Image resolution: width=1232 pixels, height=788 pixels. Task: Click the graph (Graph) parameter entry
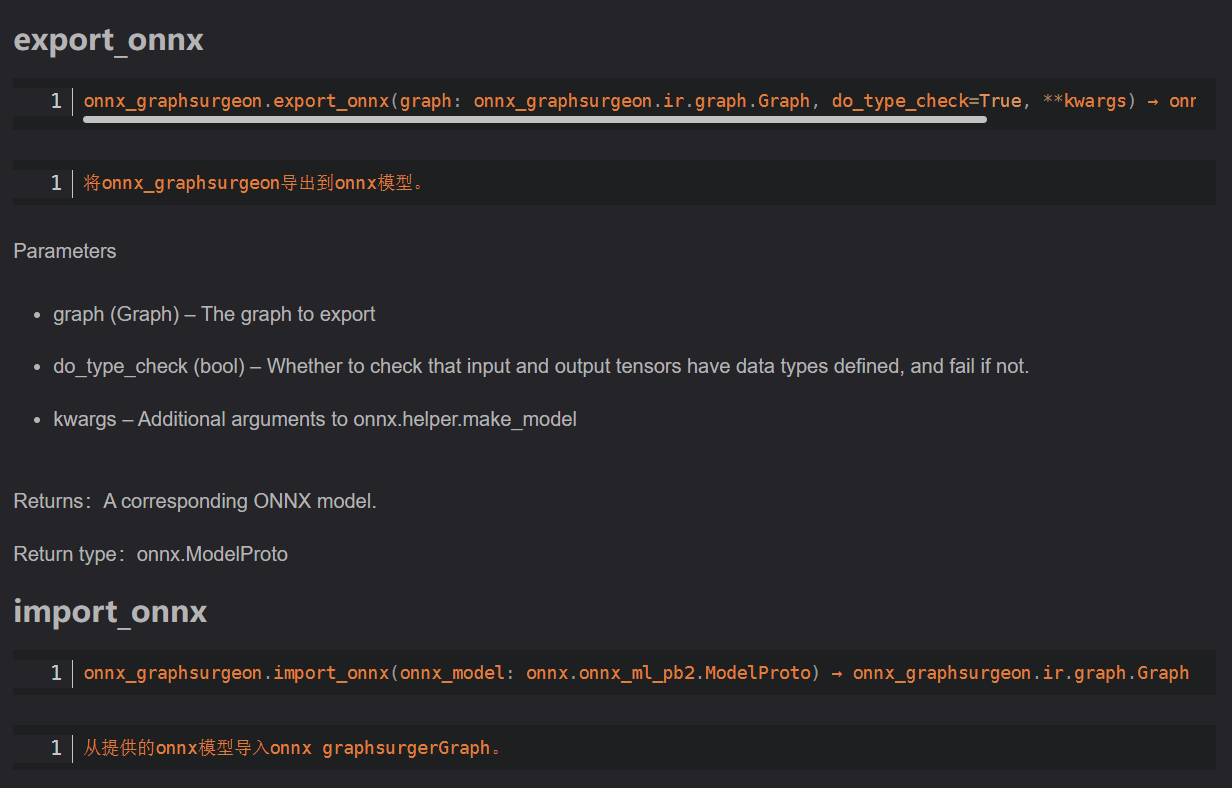214,313
